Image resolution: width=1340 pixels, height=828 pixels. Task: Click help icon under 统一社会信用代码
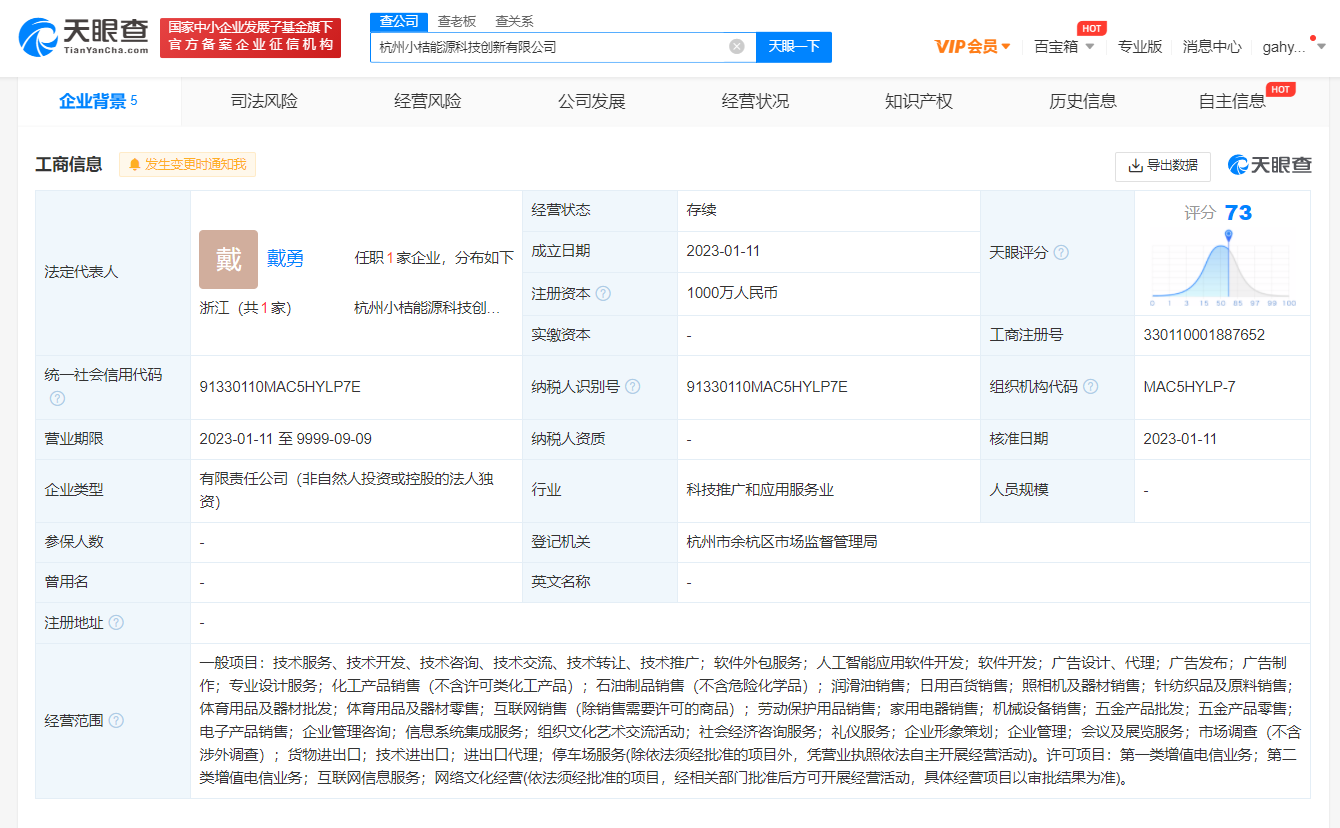click(57, 399)
